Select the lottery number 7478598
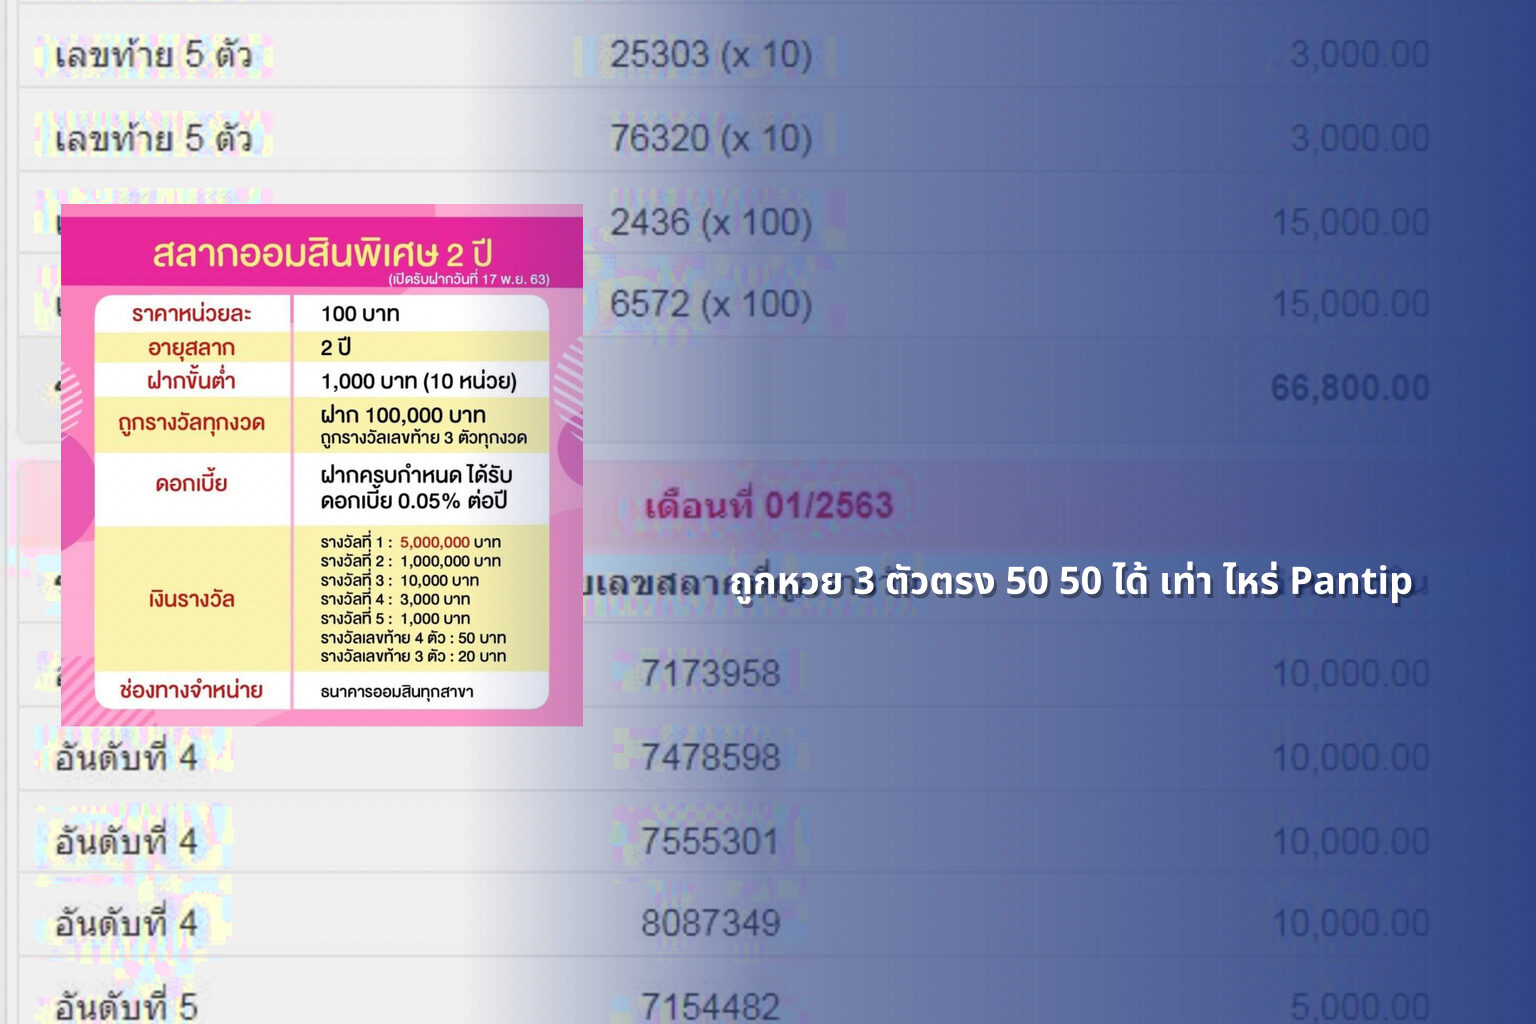 pos(711,757)
